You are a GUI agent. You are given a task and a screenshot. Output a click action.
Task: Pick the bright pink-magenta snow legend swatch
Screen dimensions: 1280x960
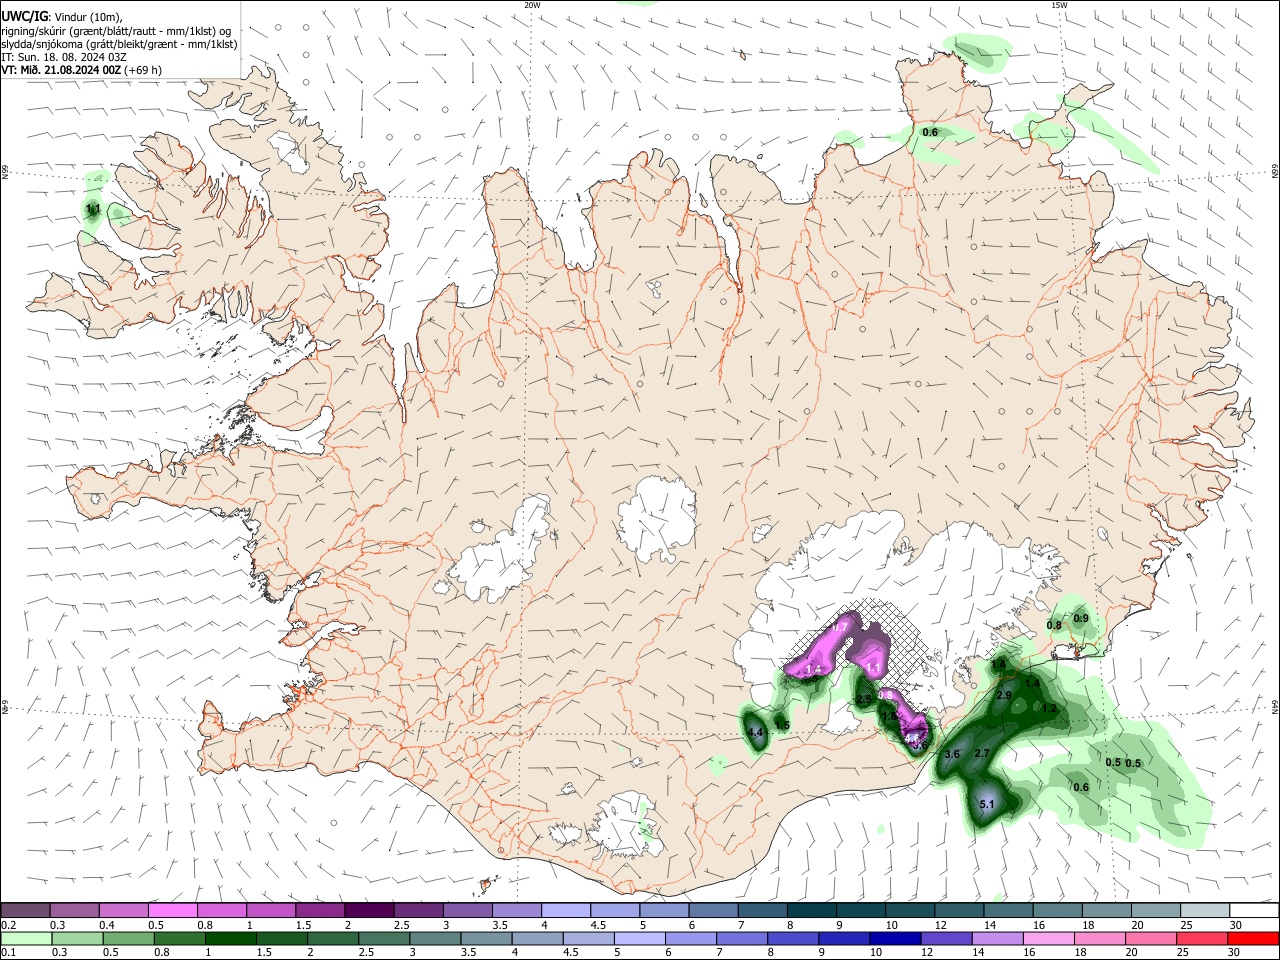pos(172,910)
